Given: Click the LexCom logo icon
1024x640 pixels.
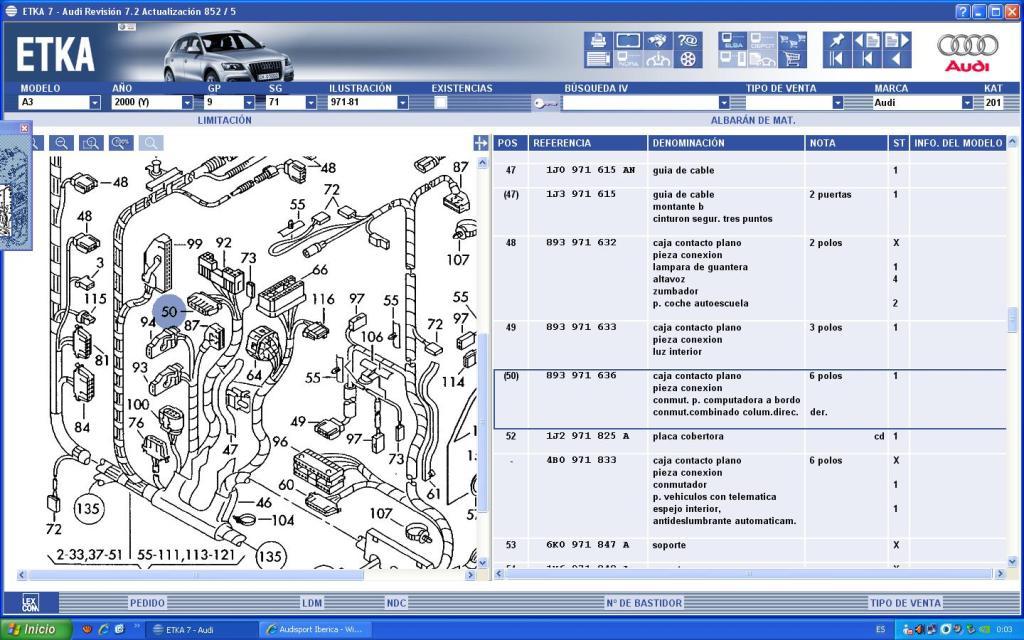Looking at the screenshot, I should [x=30, y=602].
